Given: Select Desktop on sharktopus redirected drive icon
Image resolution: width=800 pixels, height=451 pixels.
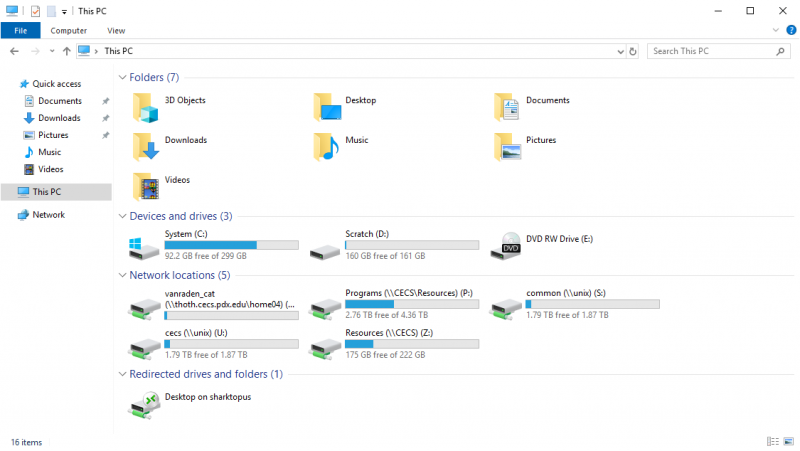Looking at the screenshot, I should (145, 406).
